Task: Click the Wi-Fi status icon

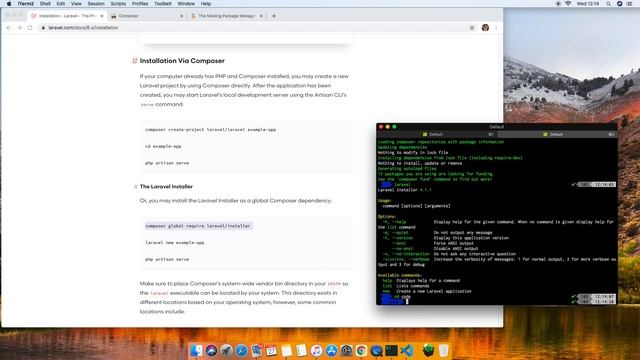Action: point(568,4)
